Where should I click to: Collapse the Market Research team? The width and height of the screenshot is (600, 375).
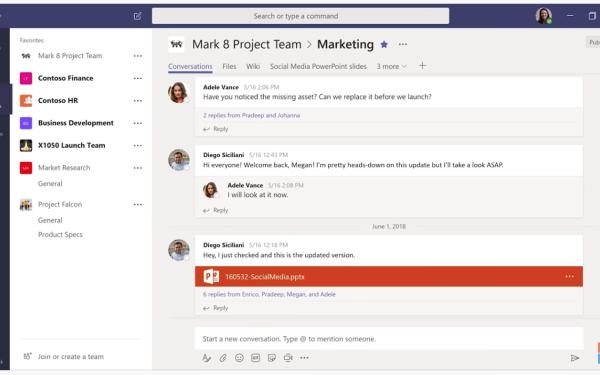point(64,168)
